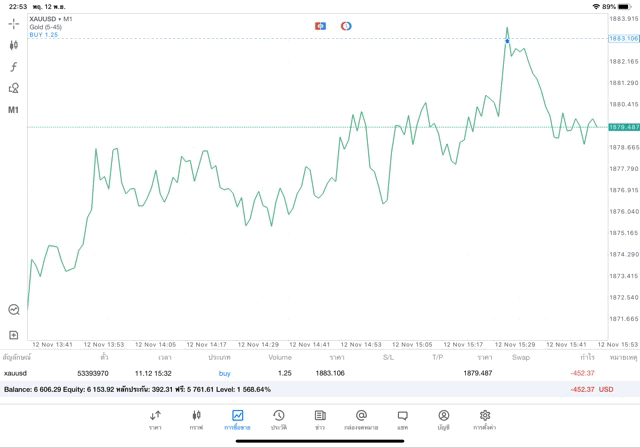This screenshot has width=640, height=447.
Task: Activate the crosshair cursor tool
Action: coord(14,23)
